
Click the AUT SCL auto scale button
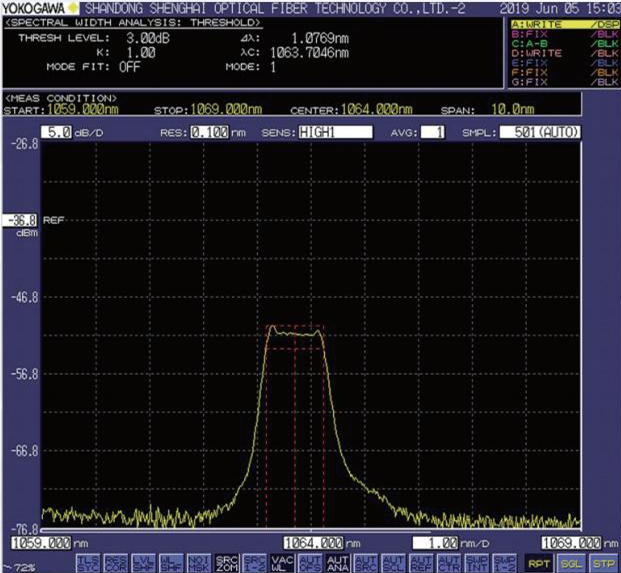coord(394,563)
